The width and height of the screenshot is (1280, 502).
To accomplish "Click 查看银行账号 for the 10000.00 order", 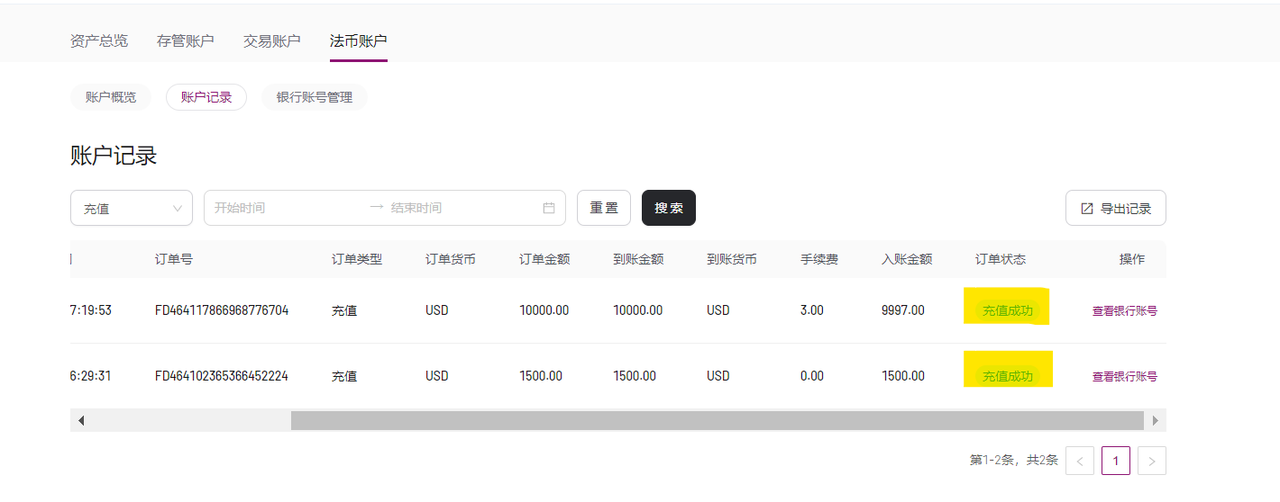I will (x=1125, y=311).
